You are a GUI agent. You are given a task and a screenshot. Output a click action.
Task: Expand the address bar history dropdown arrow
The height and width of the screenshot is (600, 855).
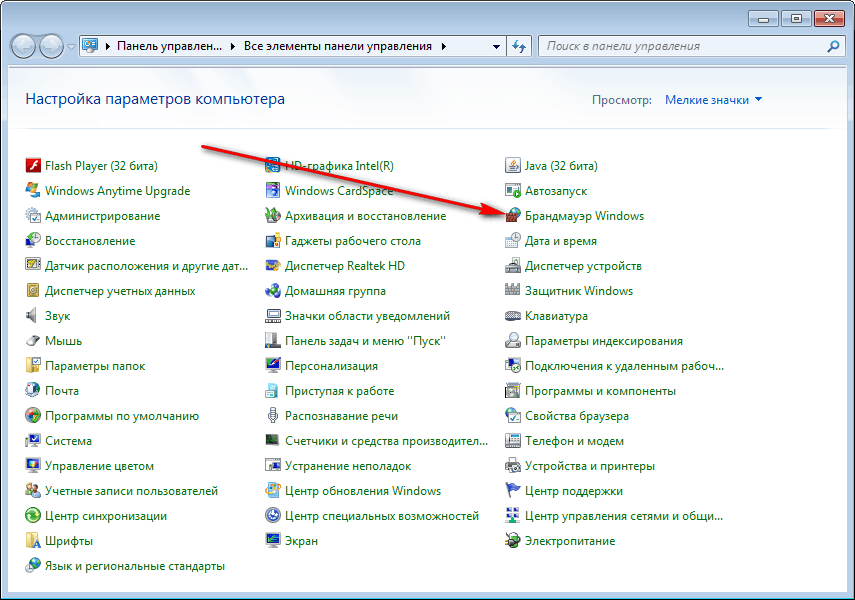(497, 46)
